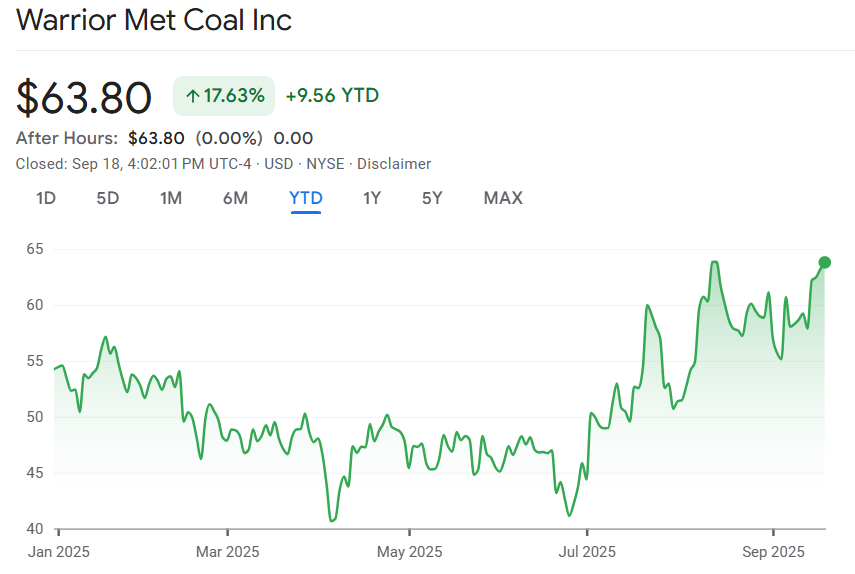Select the 5Y range tab
The width and height of the screenshot is (855, 574).
[x=432, y=198]
